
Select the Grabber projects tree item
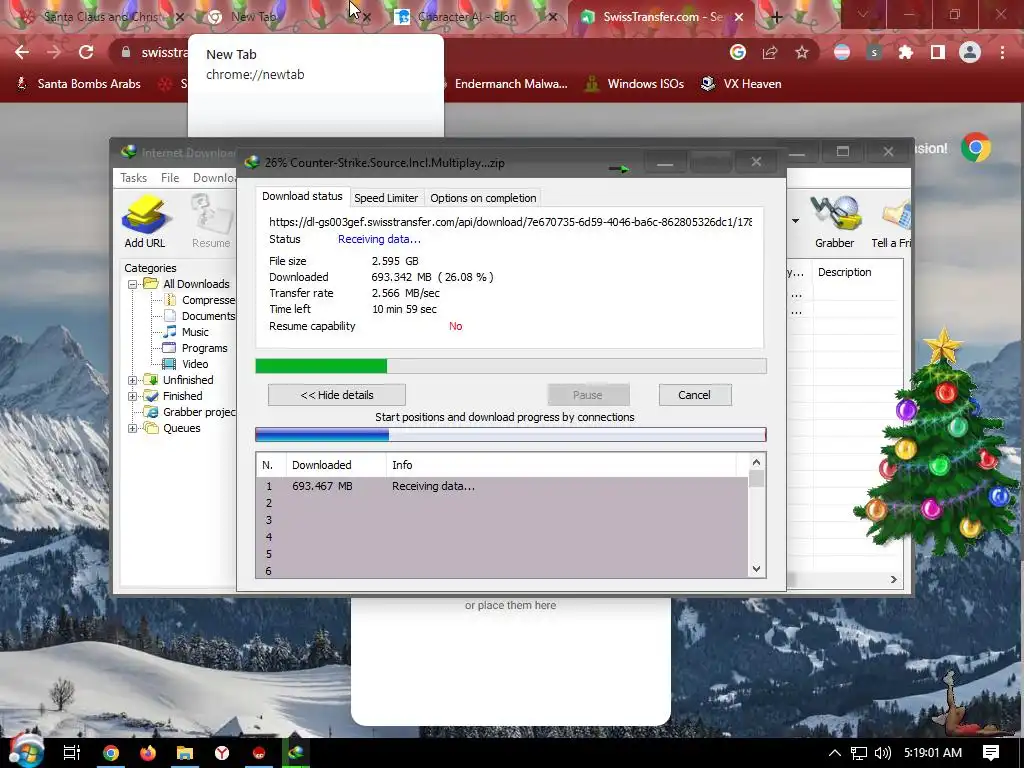click(x=199, y=412)
